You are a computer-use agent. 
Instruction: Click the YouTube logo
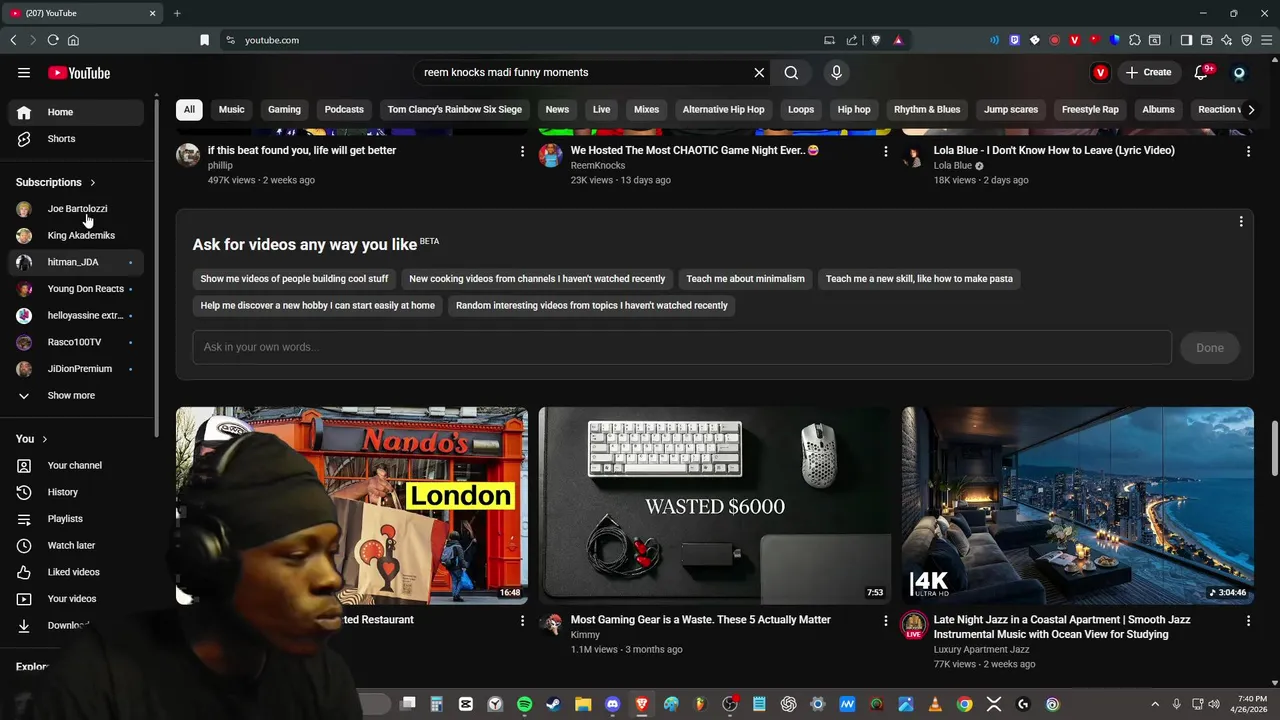click(79, 72)
